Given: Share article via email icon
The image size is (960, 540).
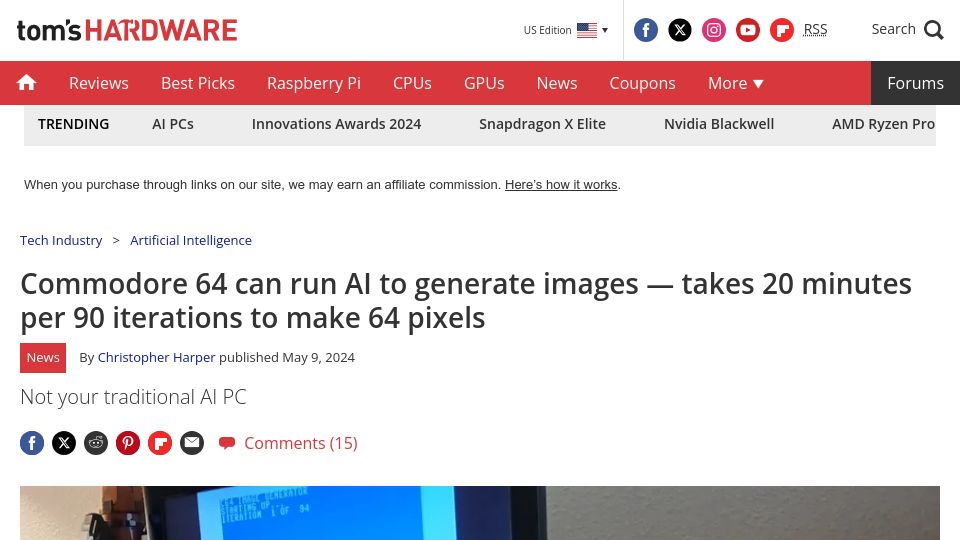Looking at the screenshot, I should tap(192, 443).
